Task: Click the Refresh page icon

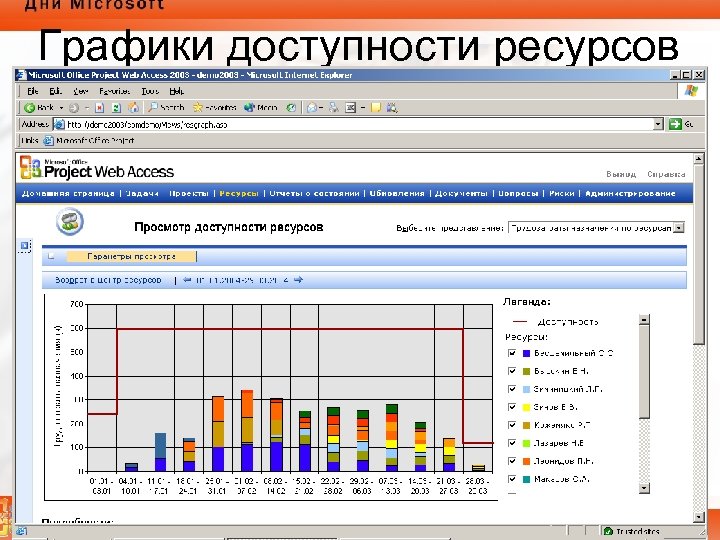Action: pyautogui.click(x=116, y=108)
